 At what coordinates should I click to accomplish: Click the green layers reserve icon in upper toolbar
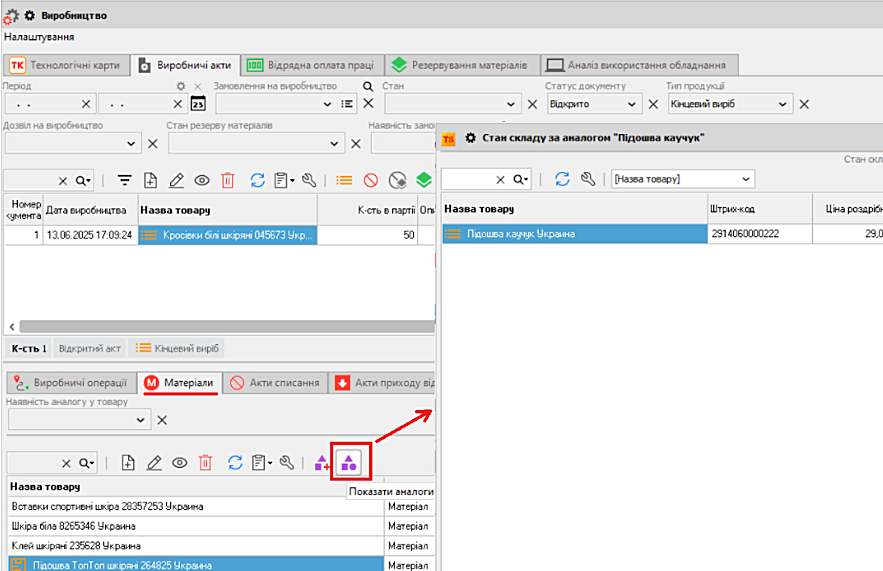tap(424, 180)
